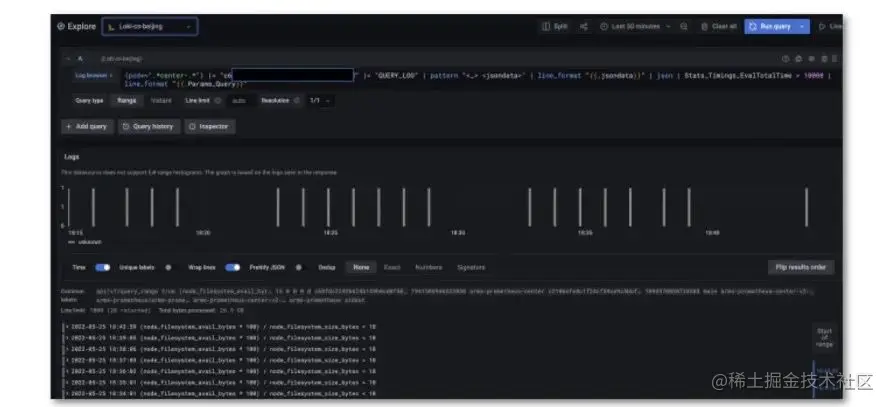Collapse query row A
Screen dimensions: 888x407
pyautogui.click(x=68, y=58)
